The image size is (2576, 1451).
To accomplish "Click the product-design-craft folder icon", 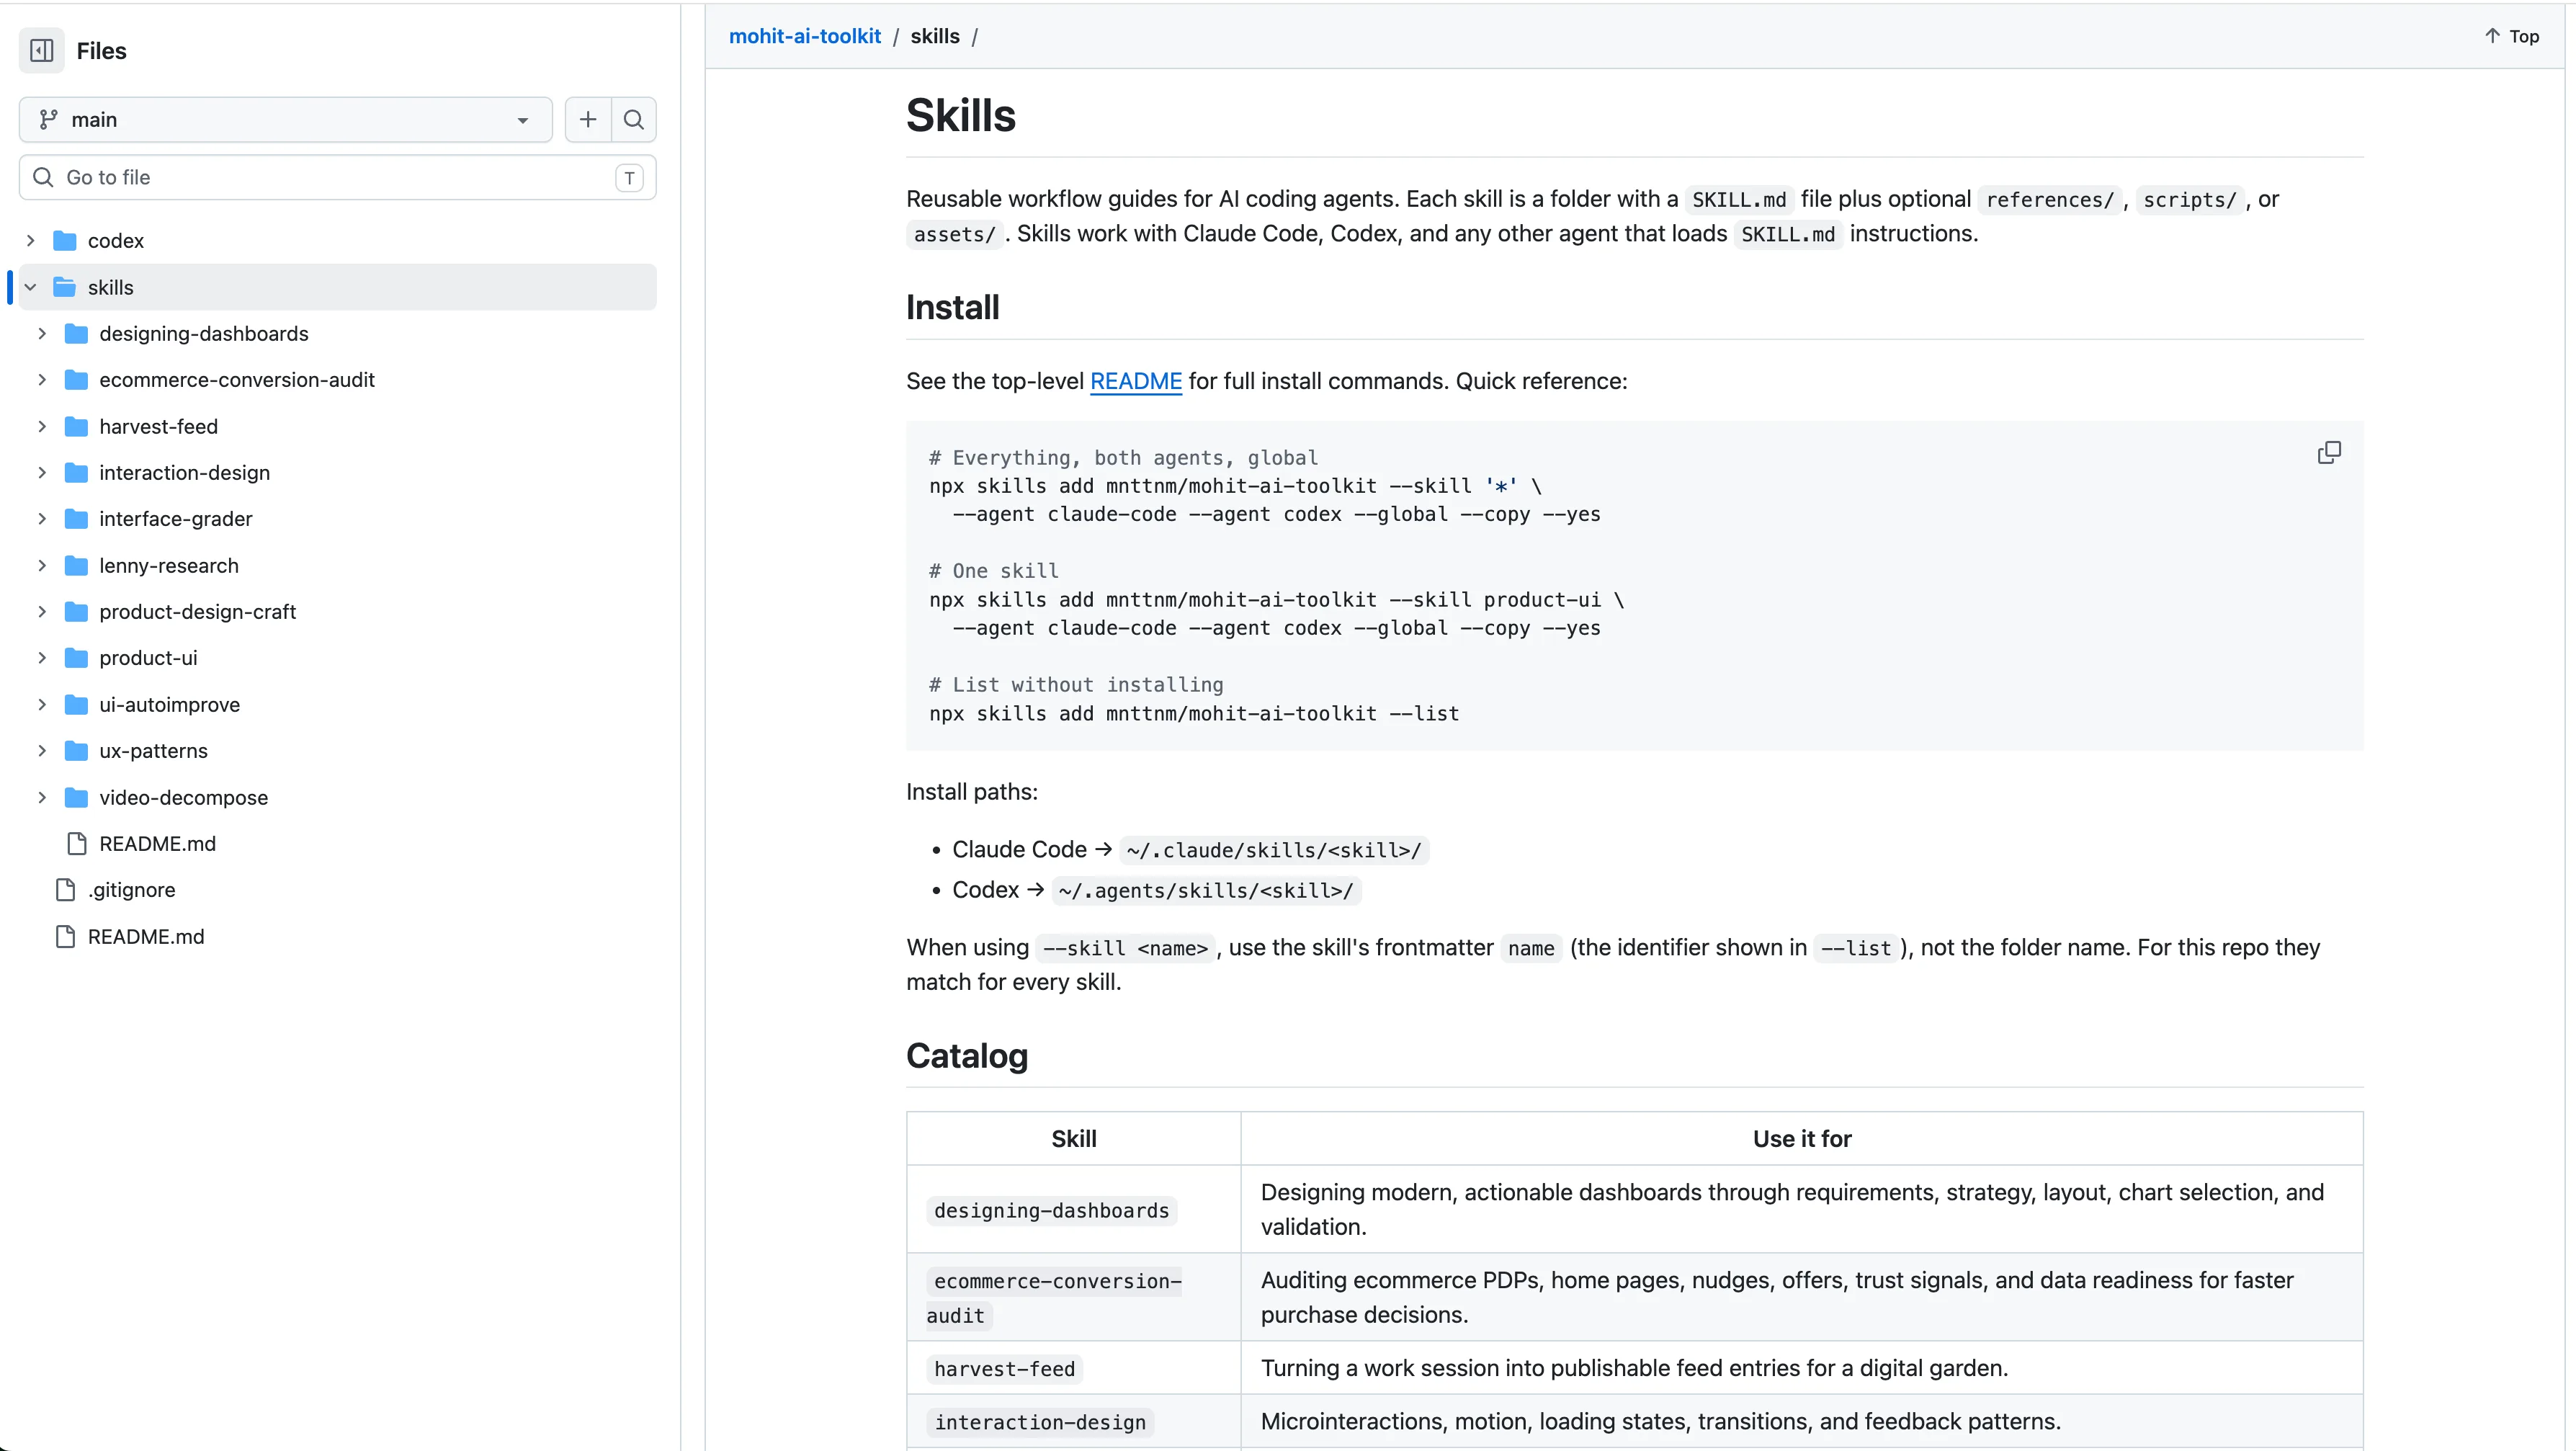I will pos(76,611).
